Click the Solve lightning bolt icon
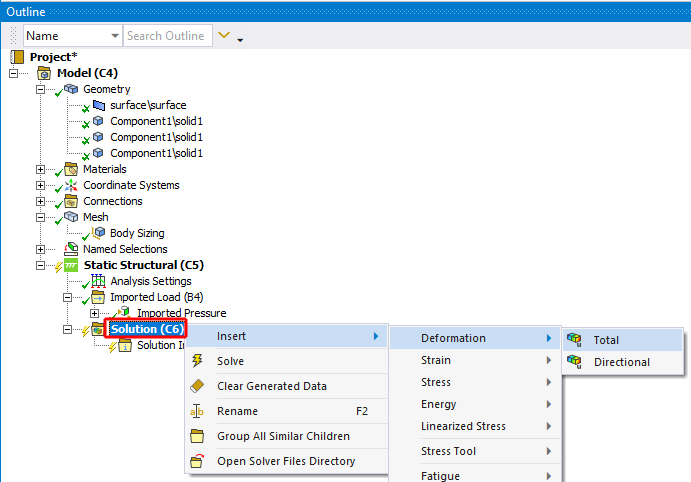 point(197,361)
